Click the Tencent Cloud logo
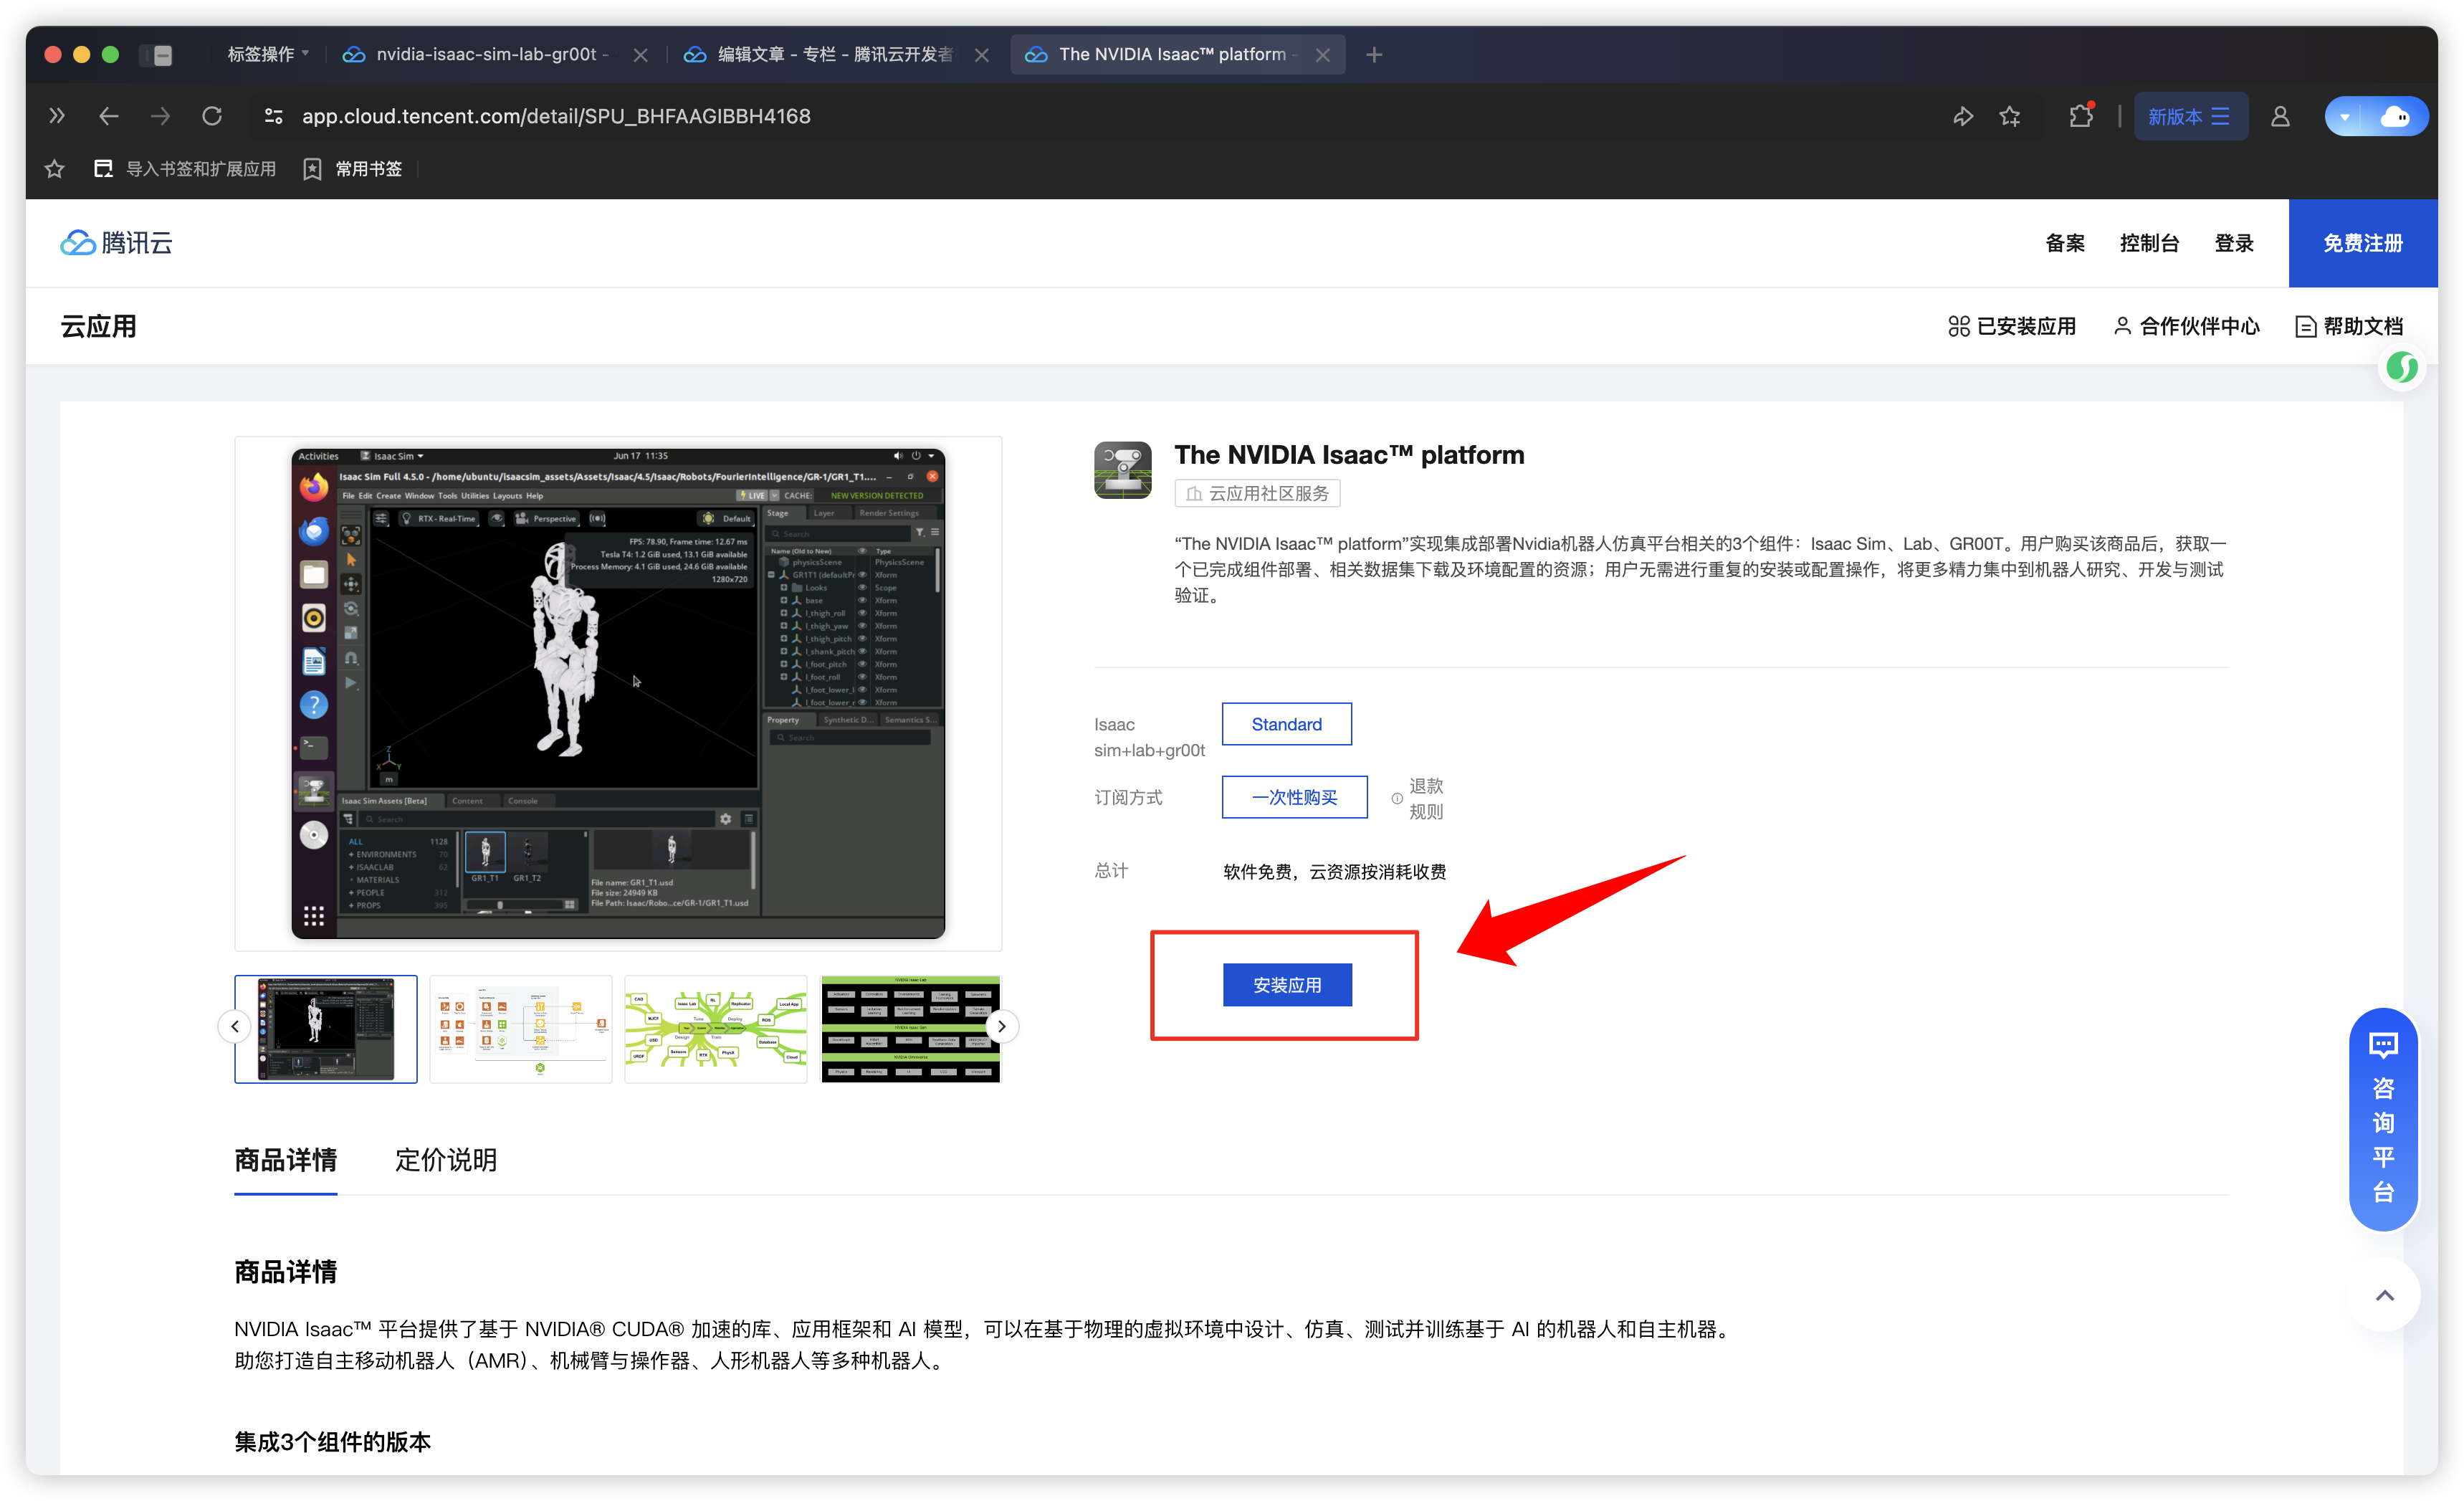Screen dimensions: 2464x1501 (x=117, y=243)
